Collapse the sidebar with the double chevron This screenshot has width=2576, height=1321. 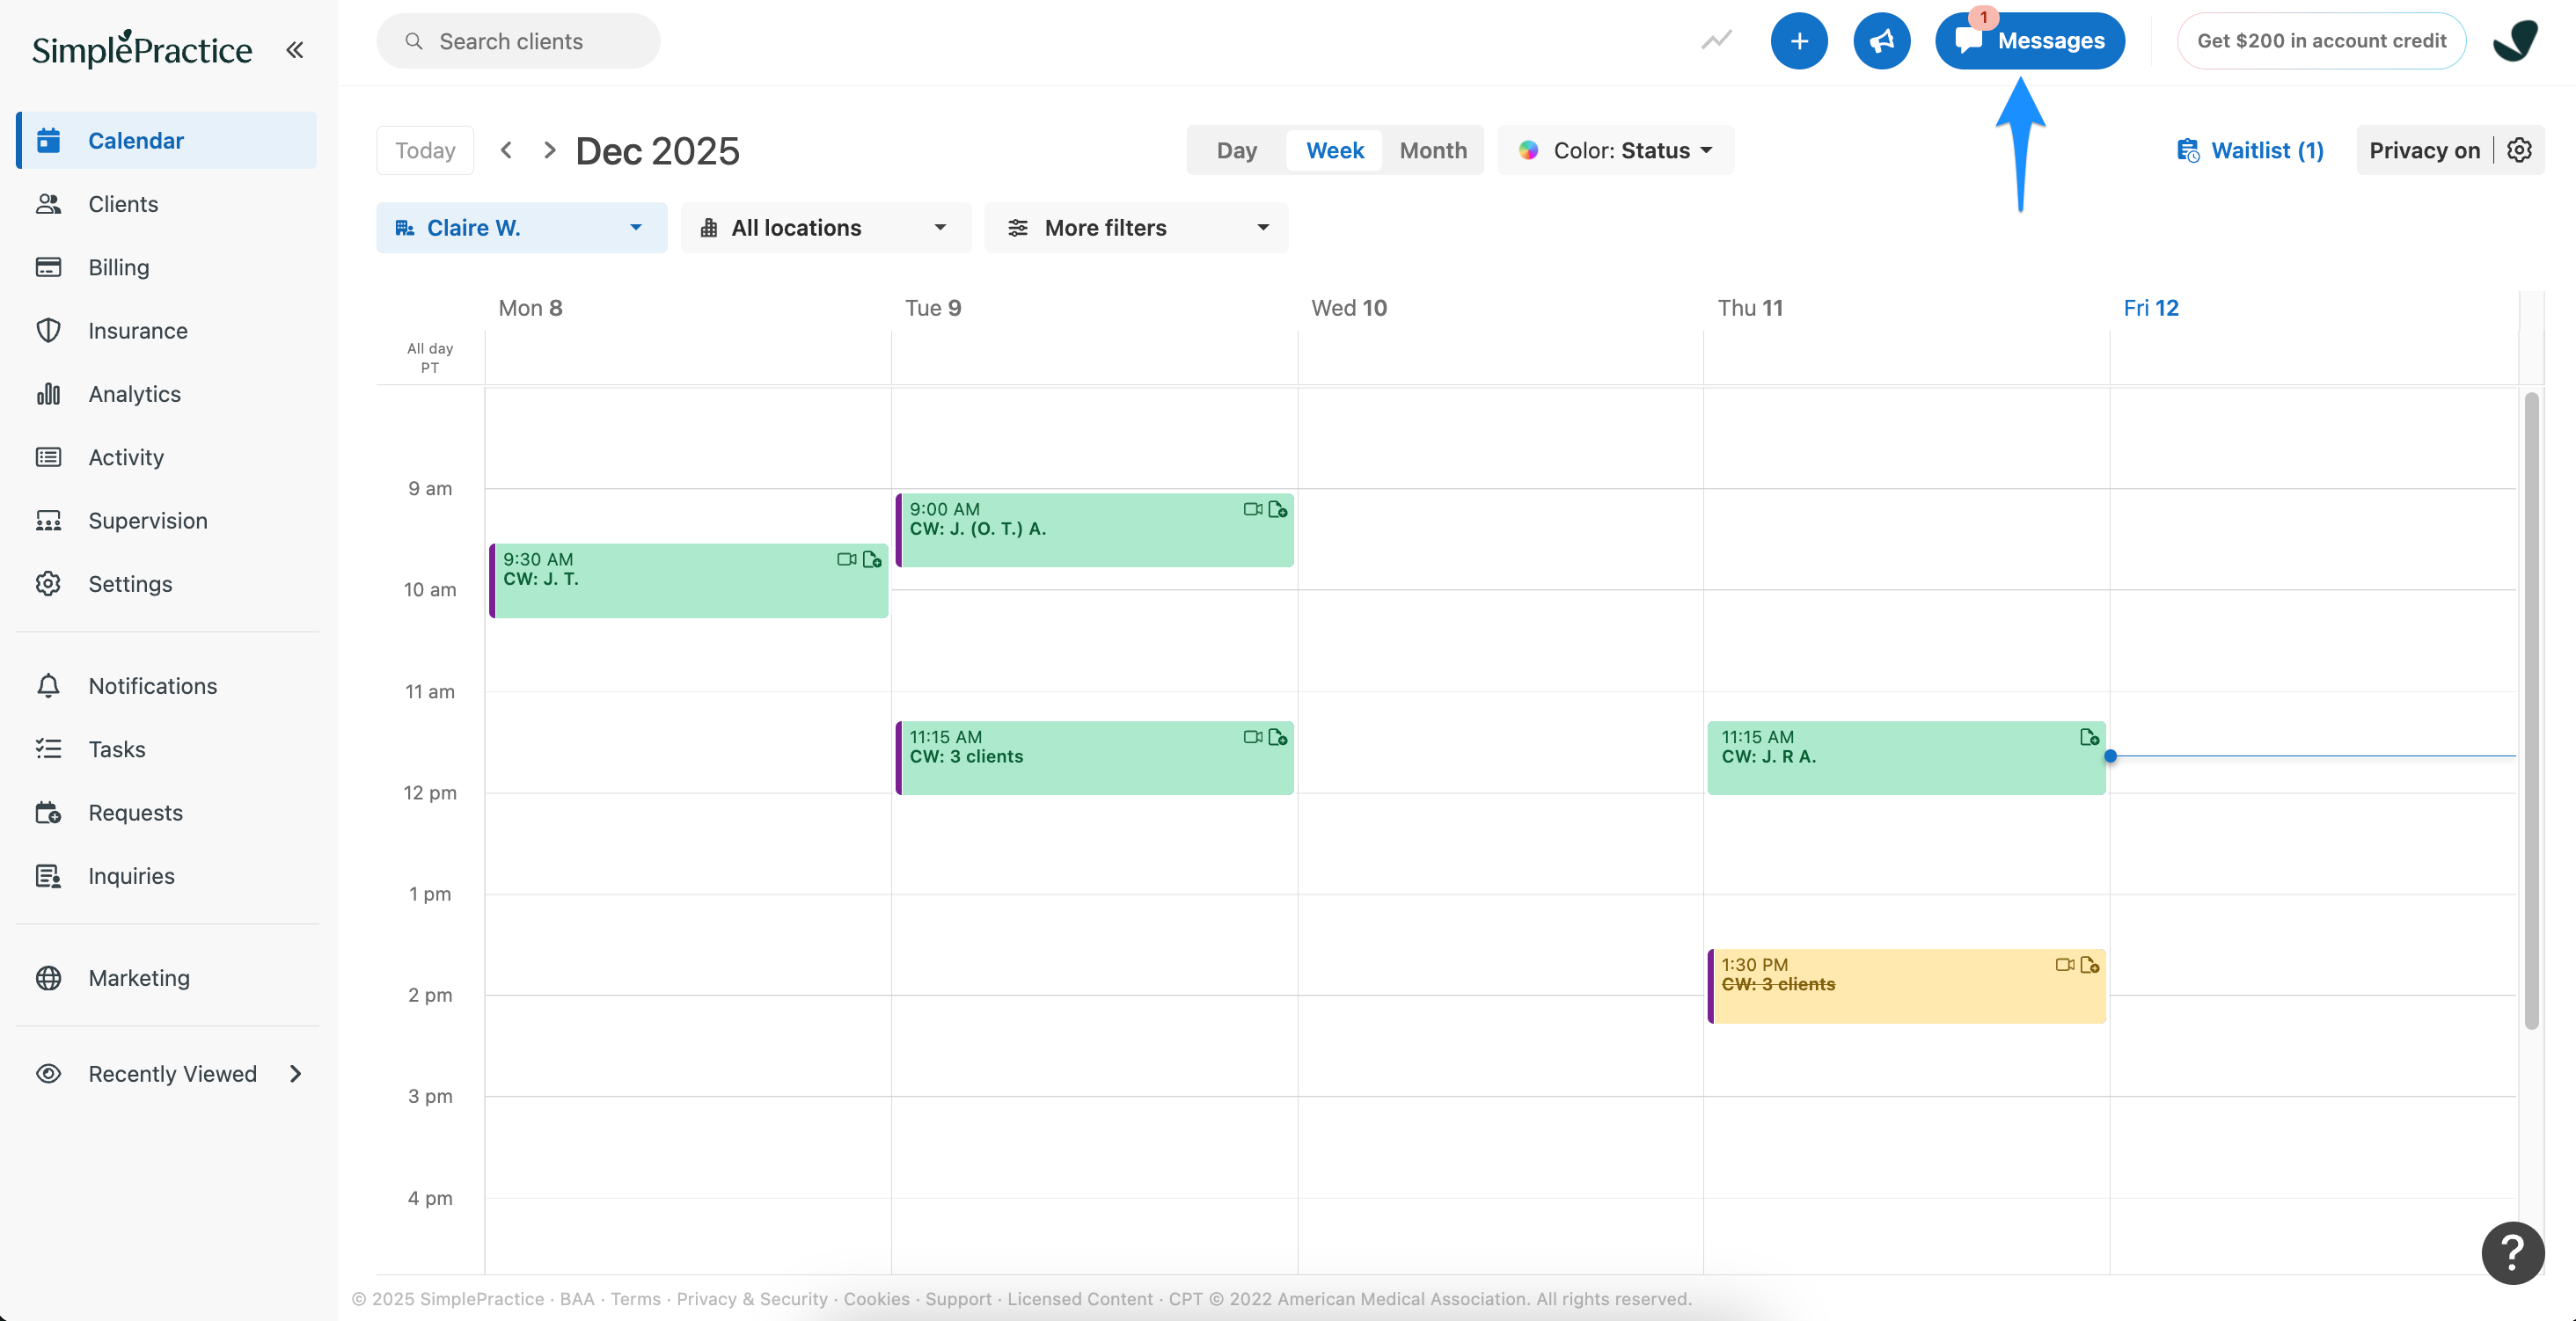click(x=294, y=49)
